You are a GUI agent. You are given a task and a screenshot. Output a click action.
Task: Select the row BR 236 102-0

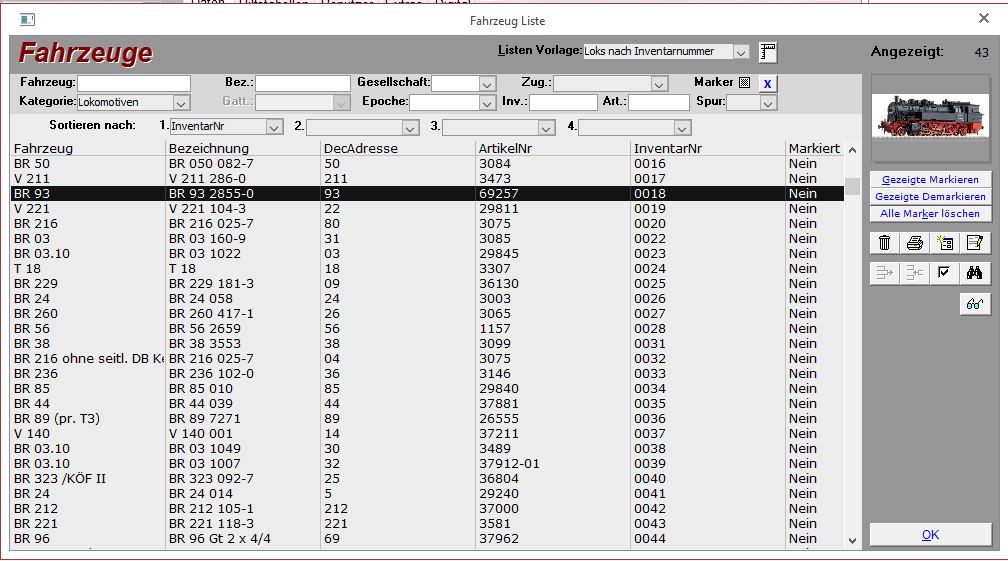(x=428, y=373)
